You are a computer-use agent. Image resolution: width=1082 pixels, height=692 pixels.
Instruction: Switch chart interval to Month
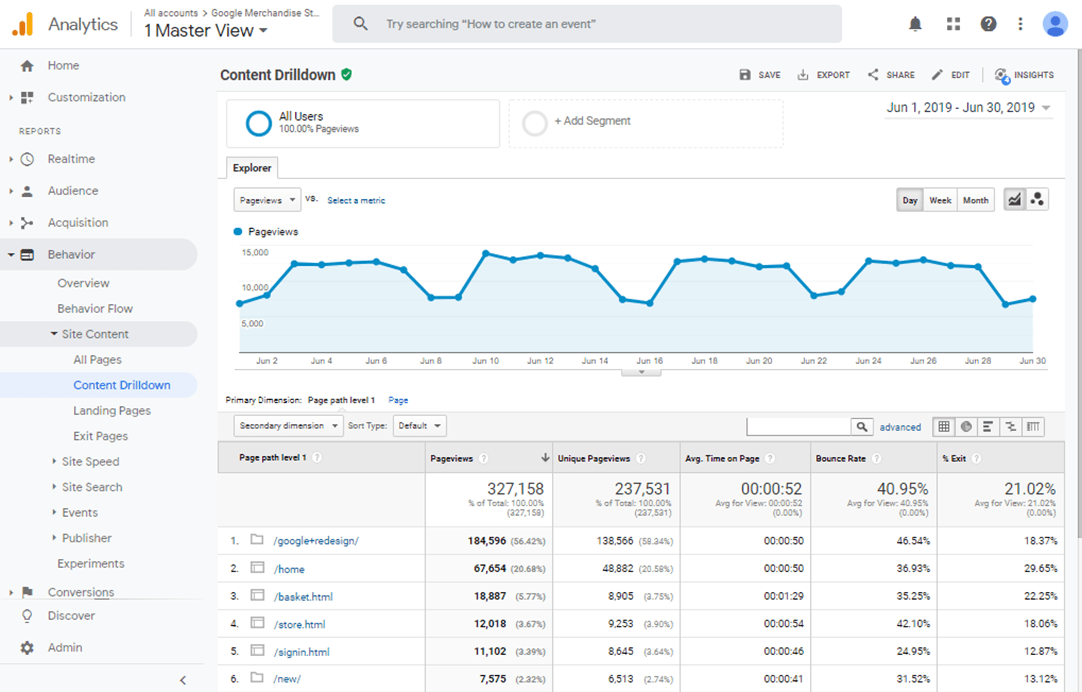(x=975, y=200)
